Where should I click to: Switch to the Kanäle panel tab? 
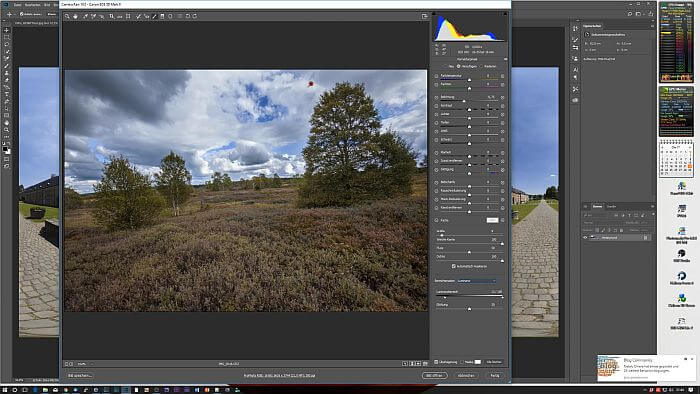point(611,206)
